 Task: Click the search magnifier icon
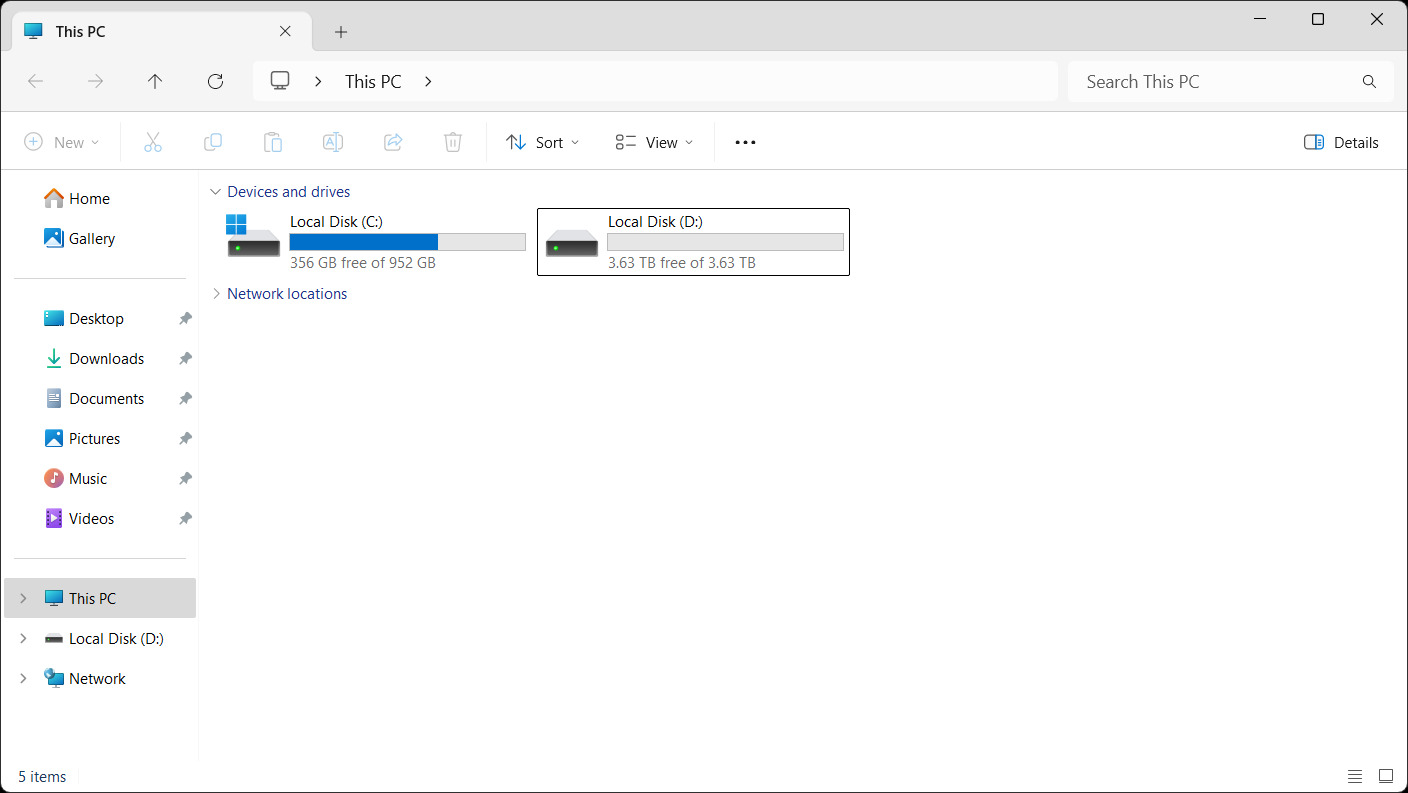pos(1370,82)
